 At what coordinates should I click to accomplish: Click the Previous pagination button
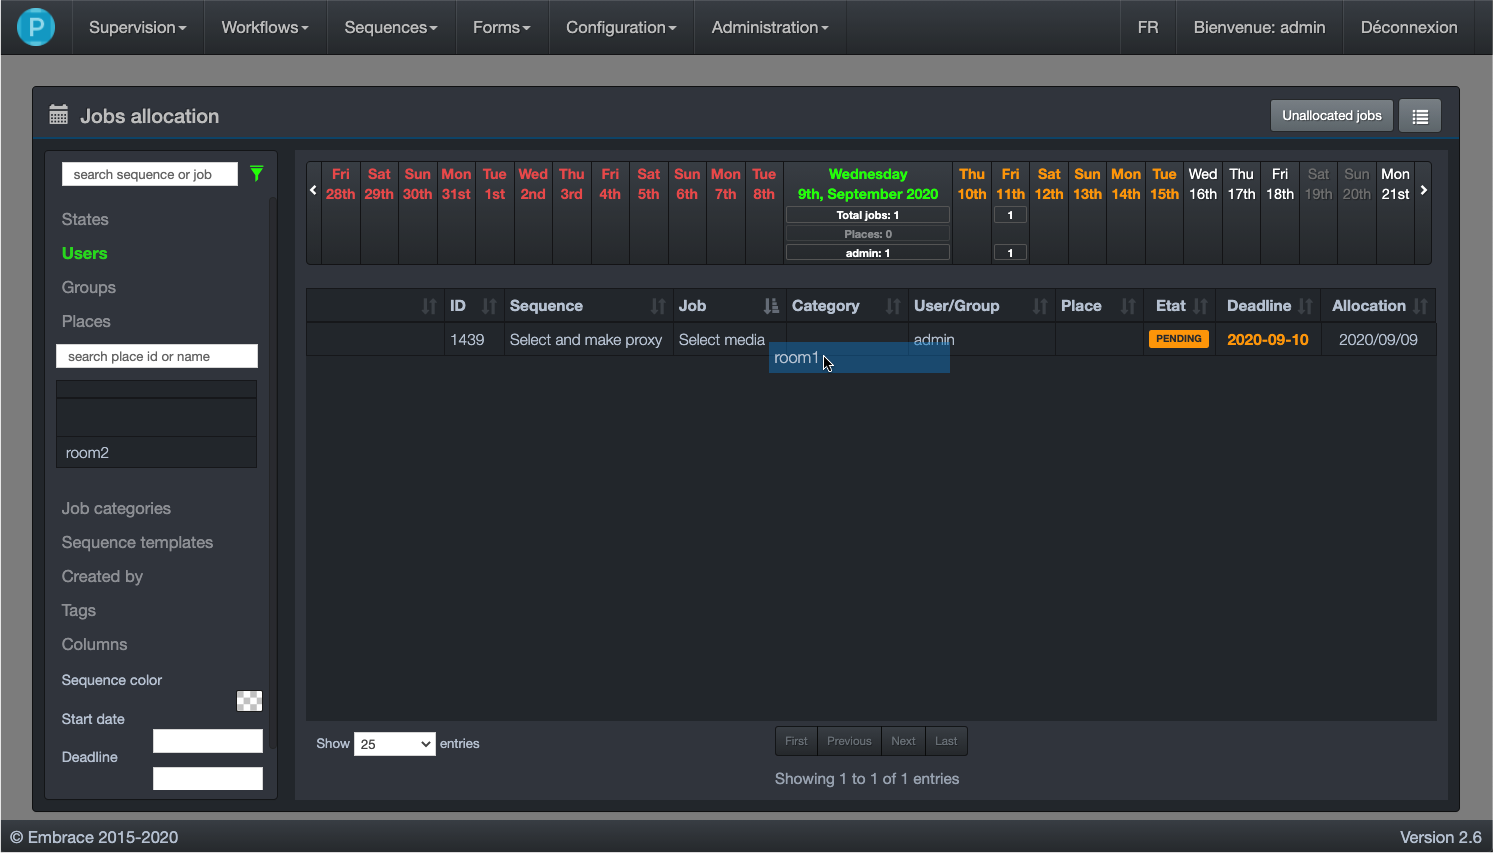(849, 741)
